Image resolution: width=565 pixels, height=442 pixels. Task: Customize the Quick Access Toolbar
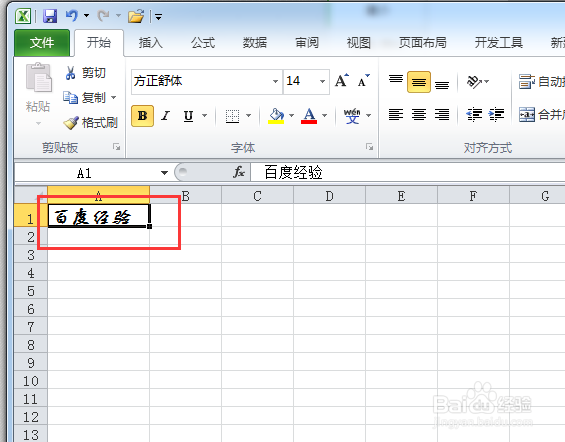[x=158, y=17]
